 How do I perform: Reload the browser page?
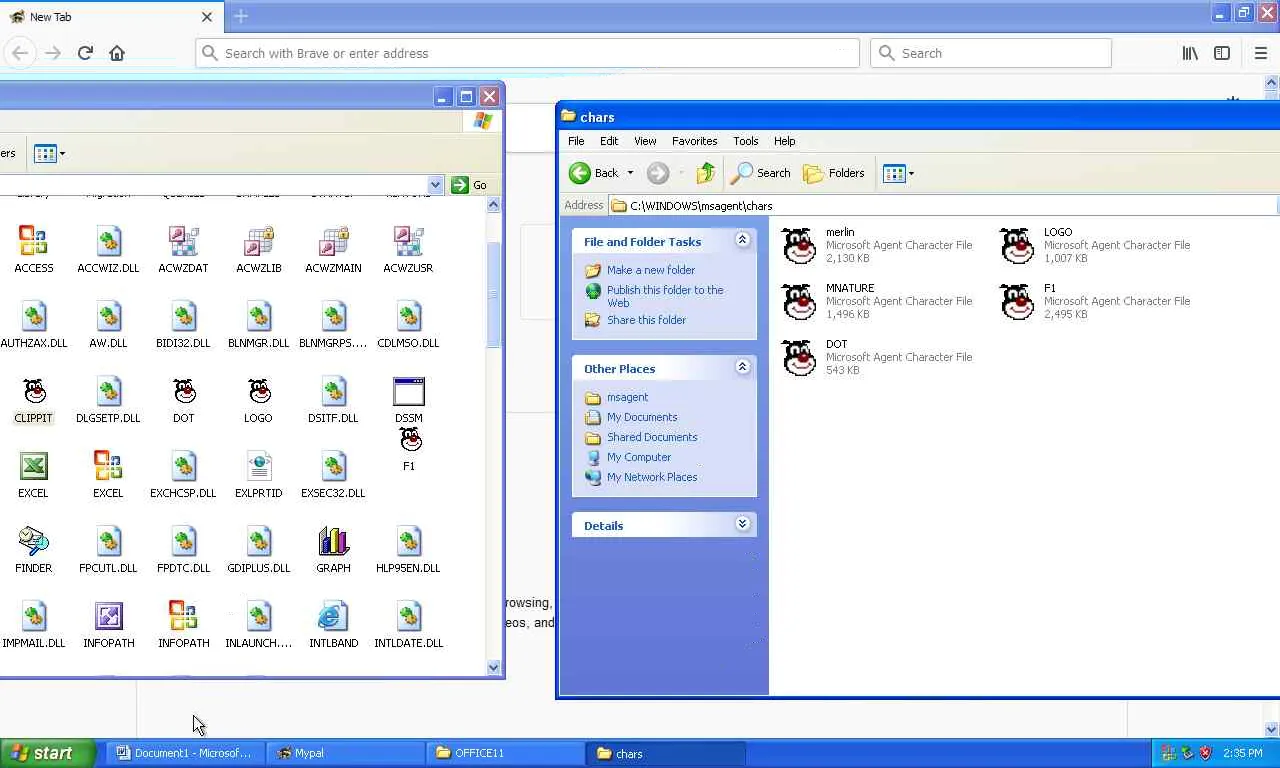(x=85, y=53)
